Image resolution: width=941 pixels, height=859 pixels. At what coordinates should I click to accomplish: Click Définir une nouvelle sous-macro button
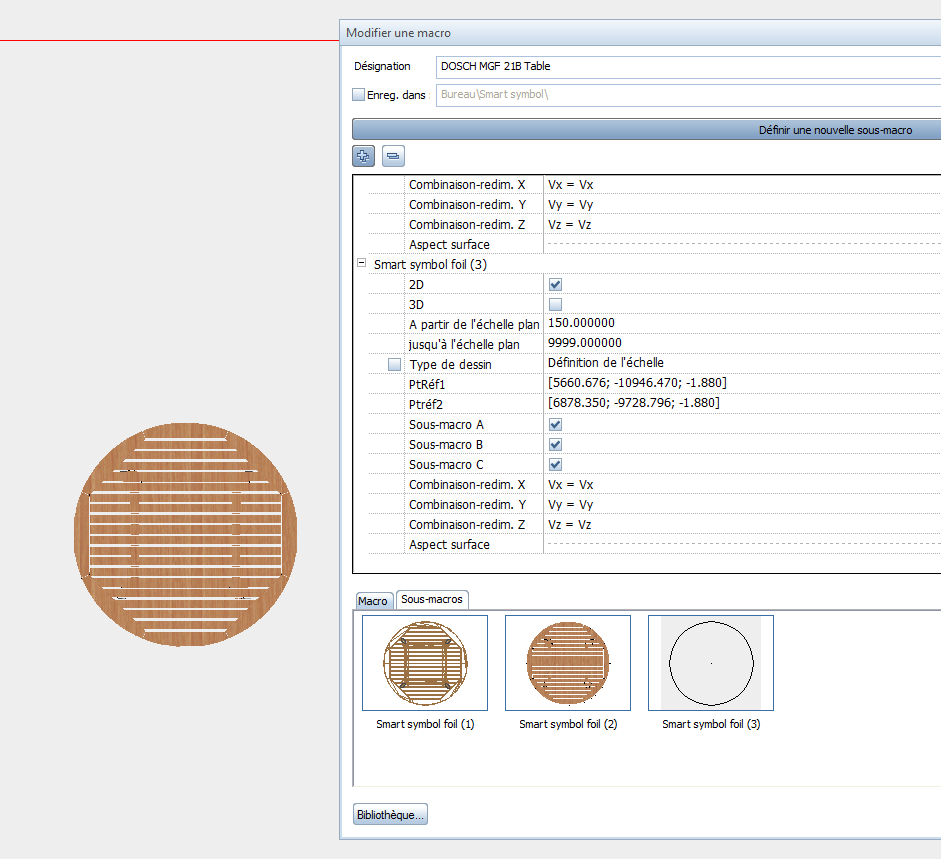646,130
